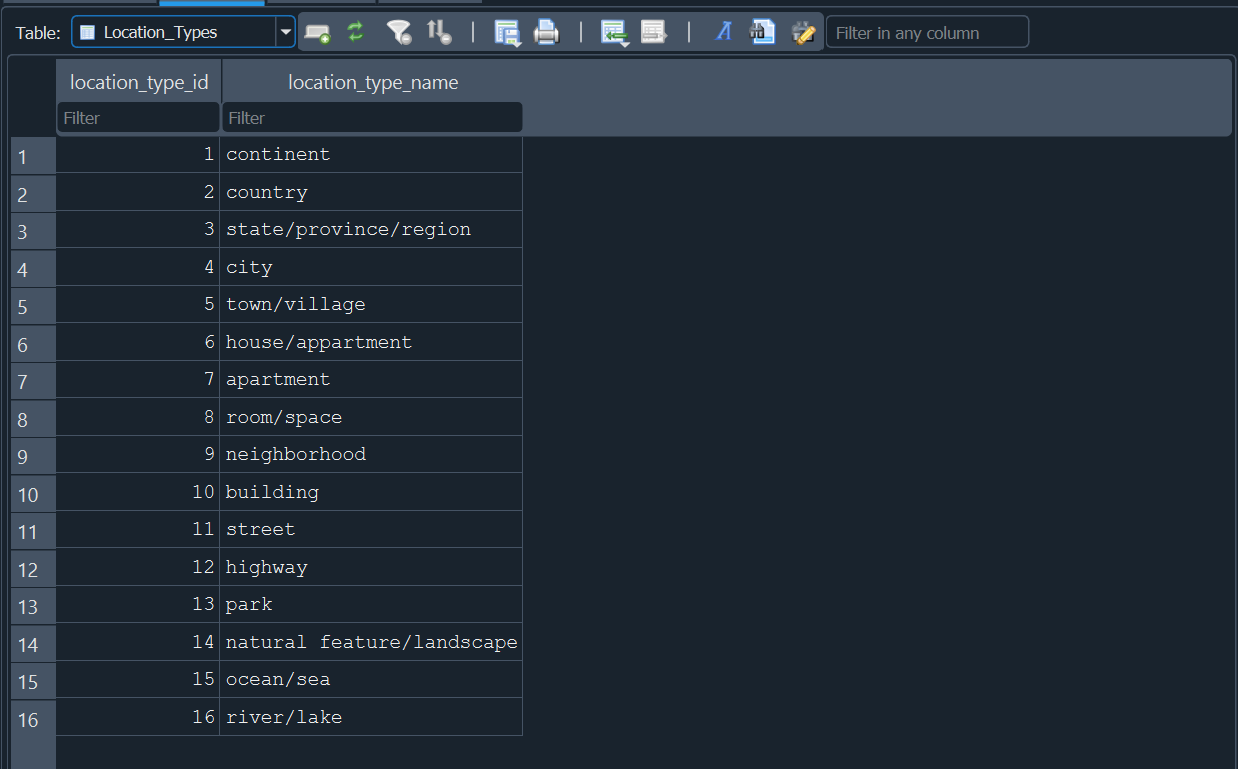The width and height of the screenshot is (1238, 769).
Task: Click the Filter field under location_type_name
Action: [372, 118]
